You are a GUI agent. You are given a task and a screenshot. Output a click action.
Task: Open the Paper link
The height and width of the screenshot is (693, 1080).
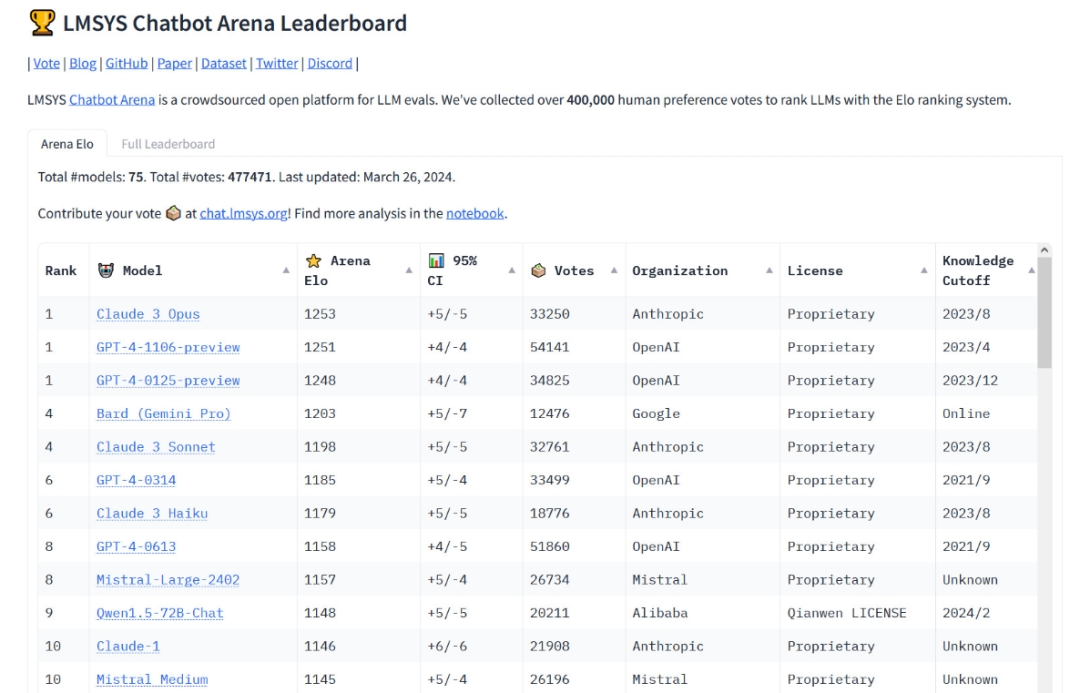point(174,63)
